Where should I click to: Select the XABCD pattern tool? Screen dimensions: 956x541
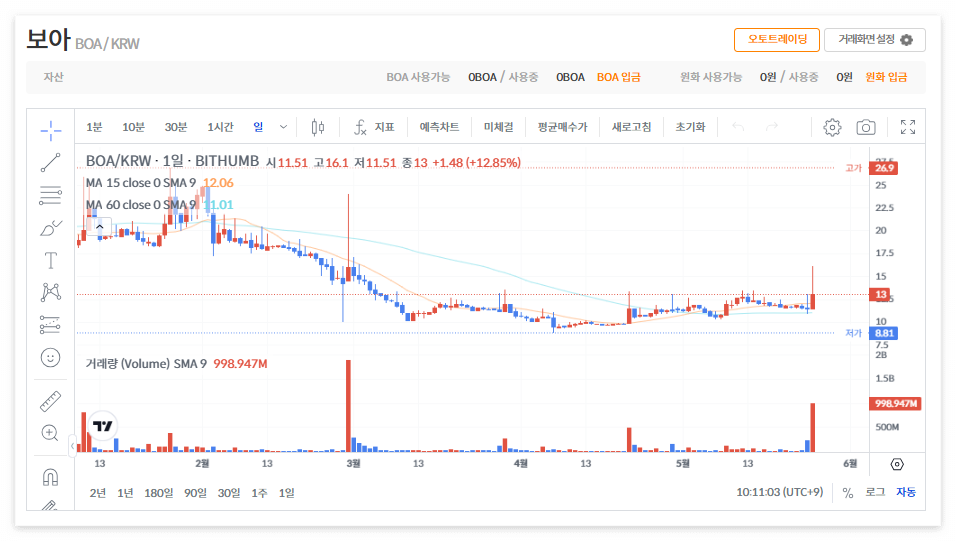tap(51, 292)
